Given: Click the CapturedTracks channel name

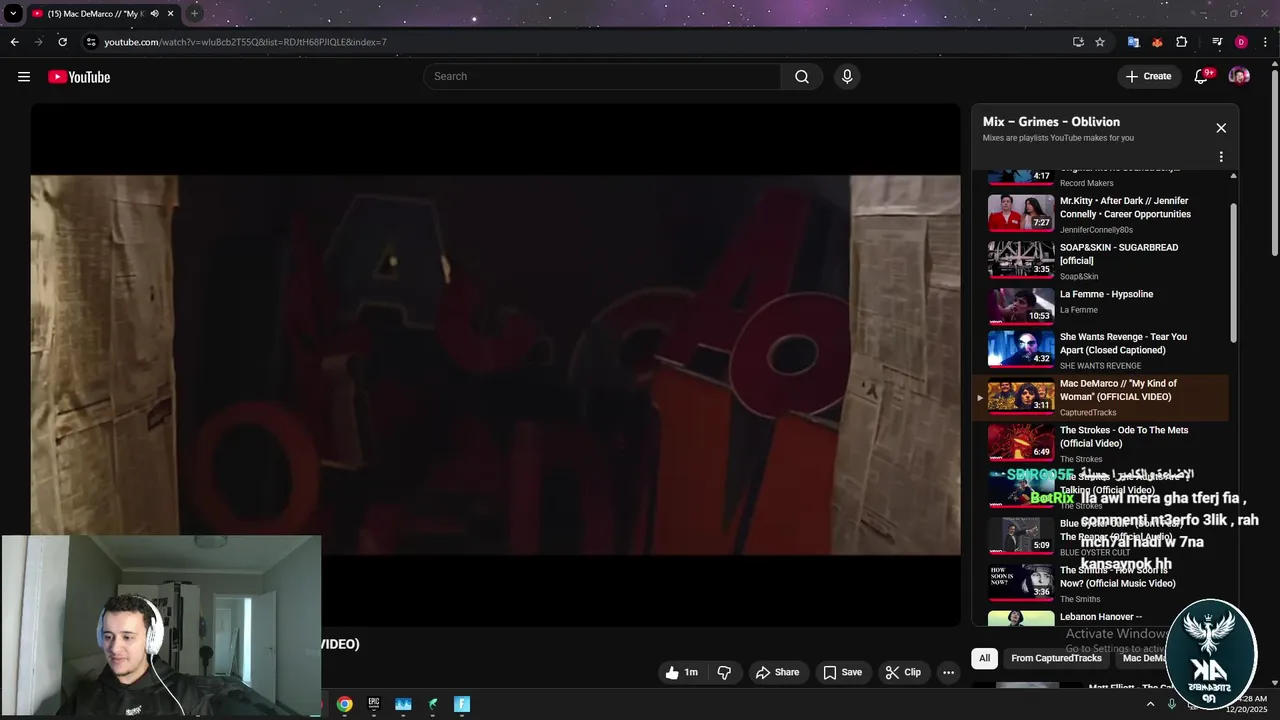Looking at the screenshot, I should click(x=1088, y=412).
